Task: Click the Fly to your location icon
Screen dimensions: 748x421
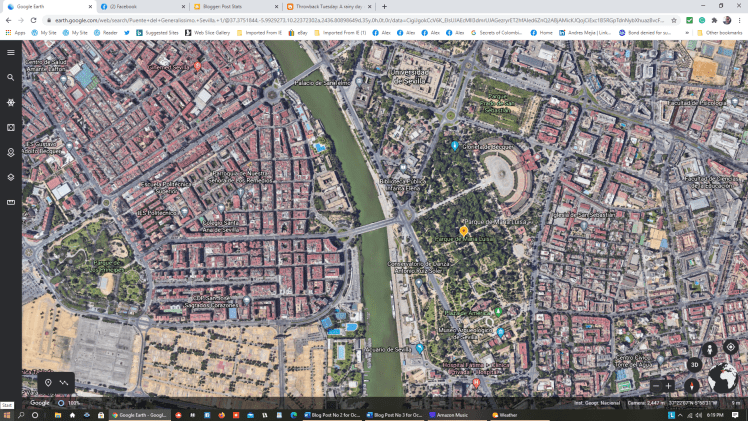Action: 731,347
